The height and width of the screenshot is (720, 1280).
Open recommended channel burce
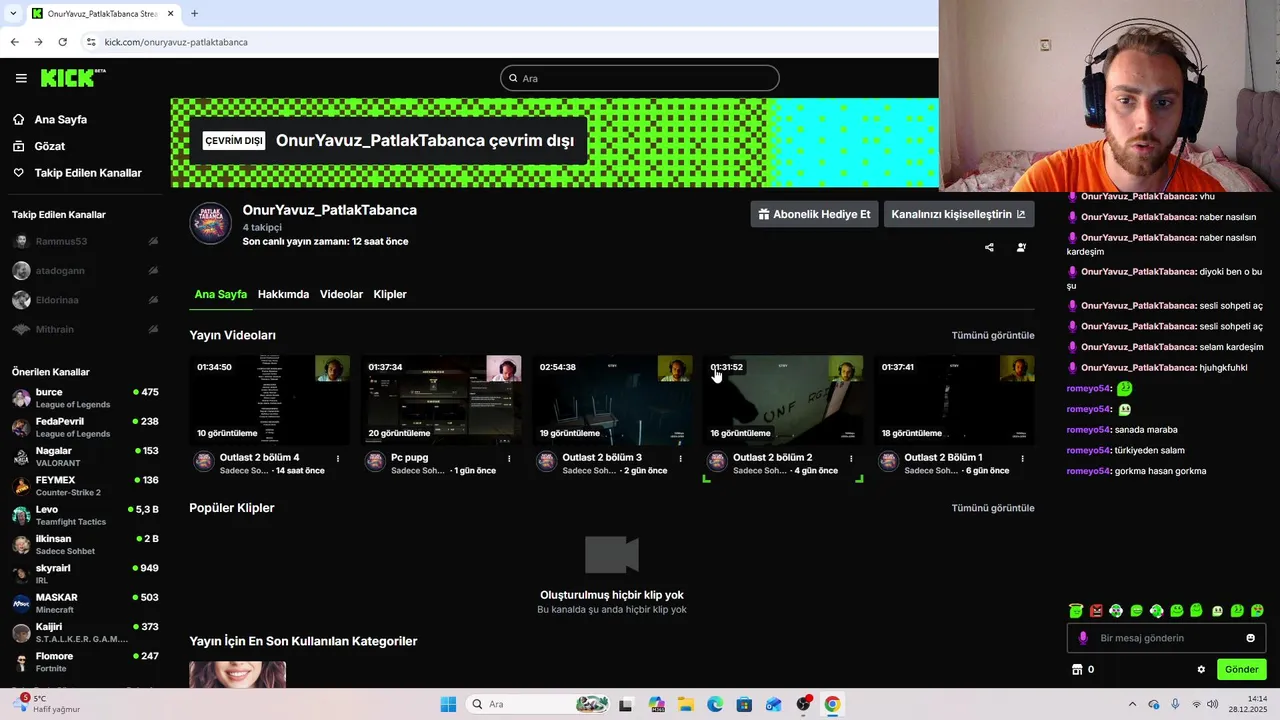pos(85,398)
